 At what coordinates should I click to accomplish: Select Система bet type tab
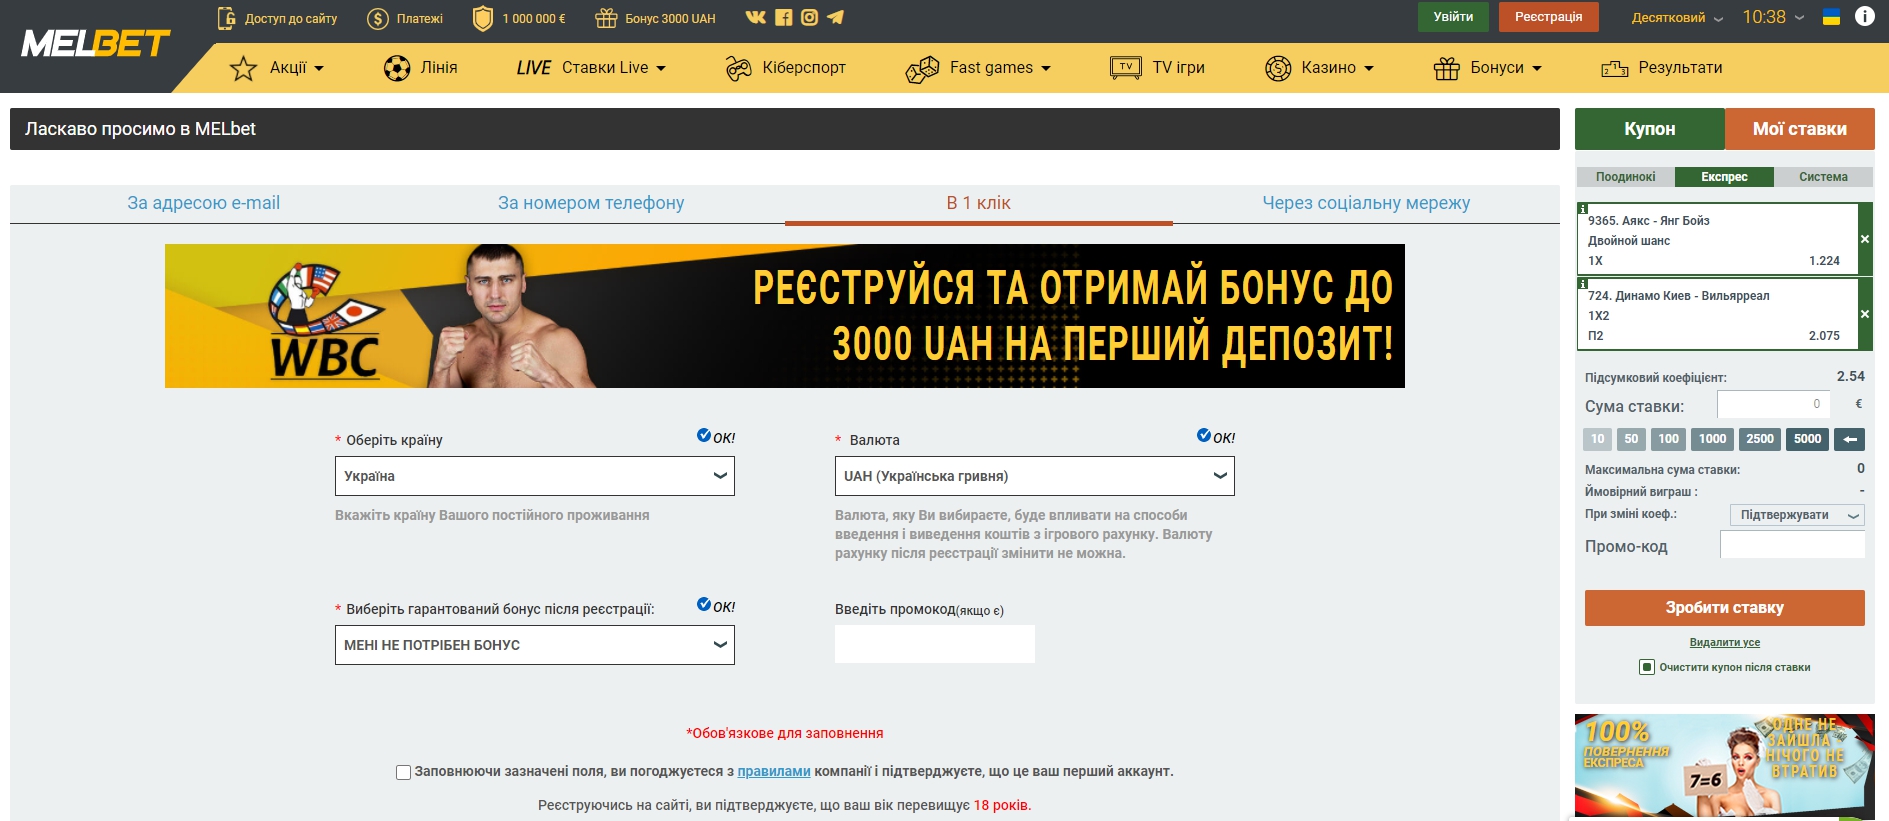1824,177
